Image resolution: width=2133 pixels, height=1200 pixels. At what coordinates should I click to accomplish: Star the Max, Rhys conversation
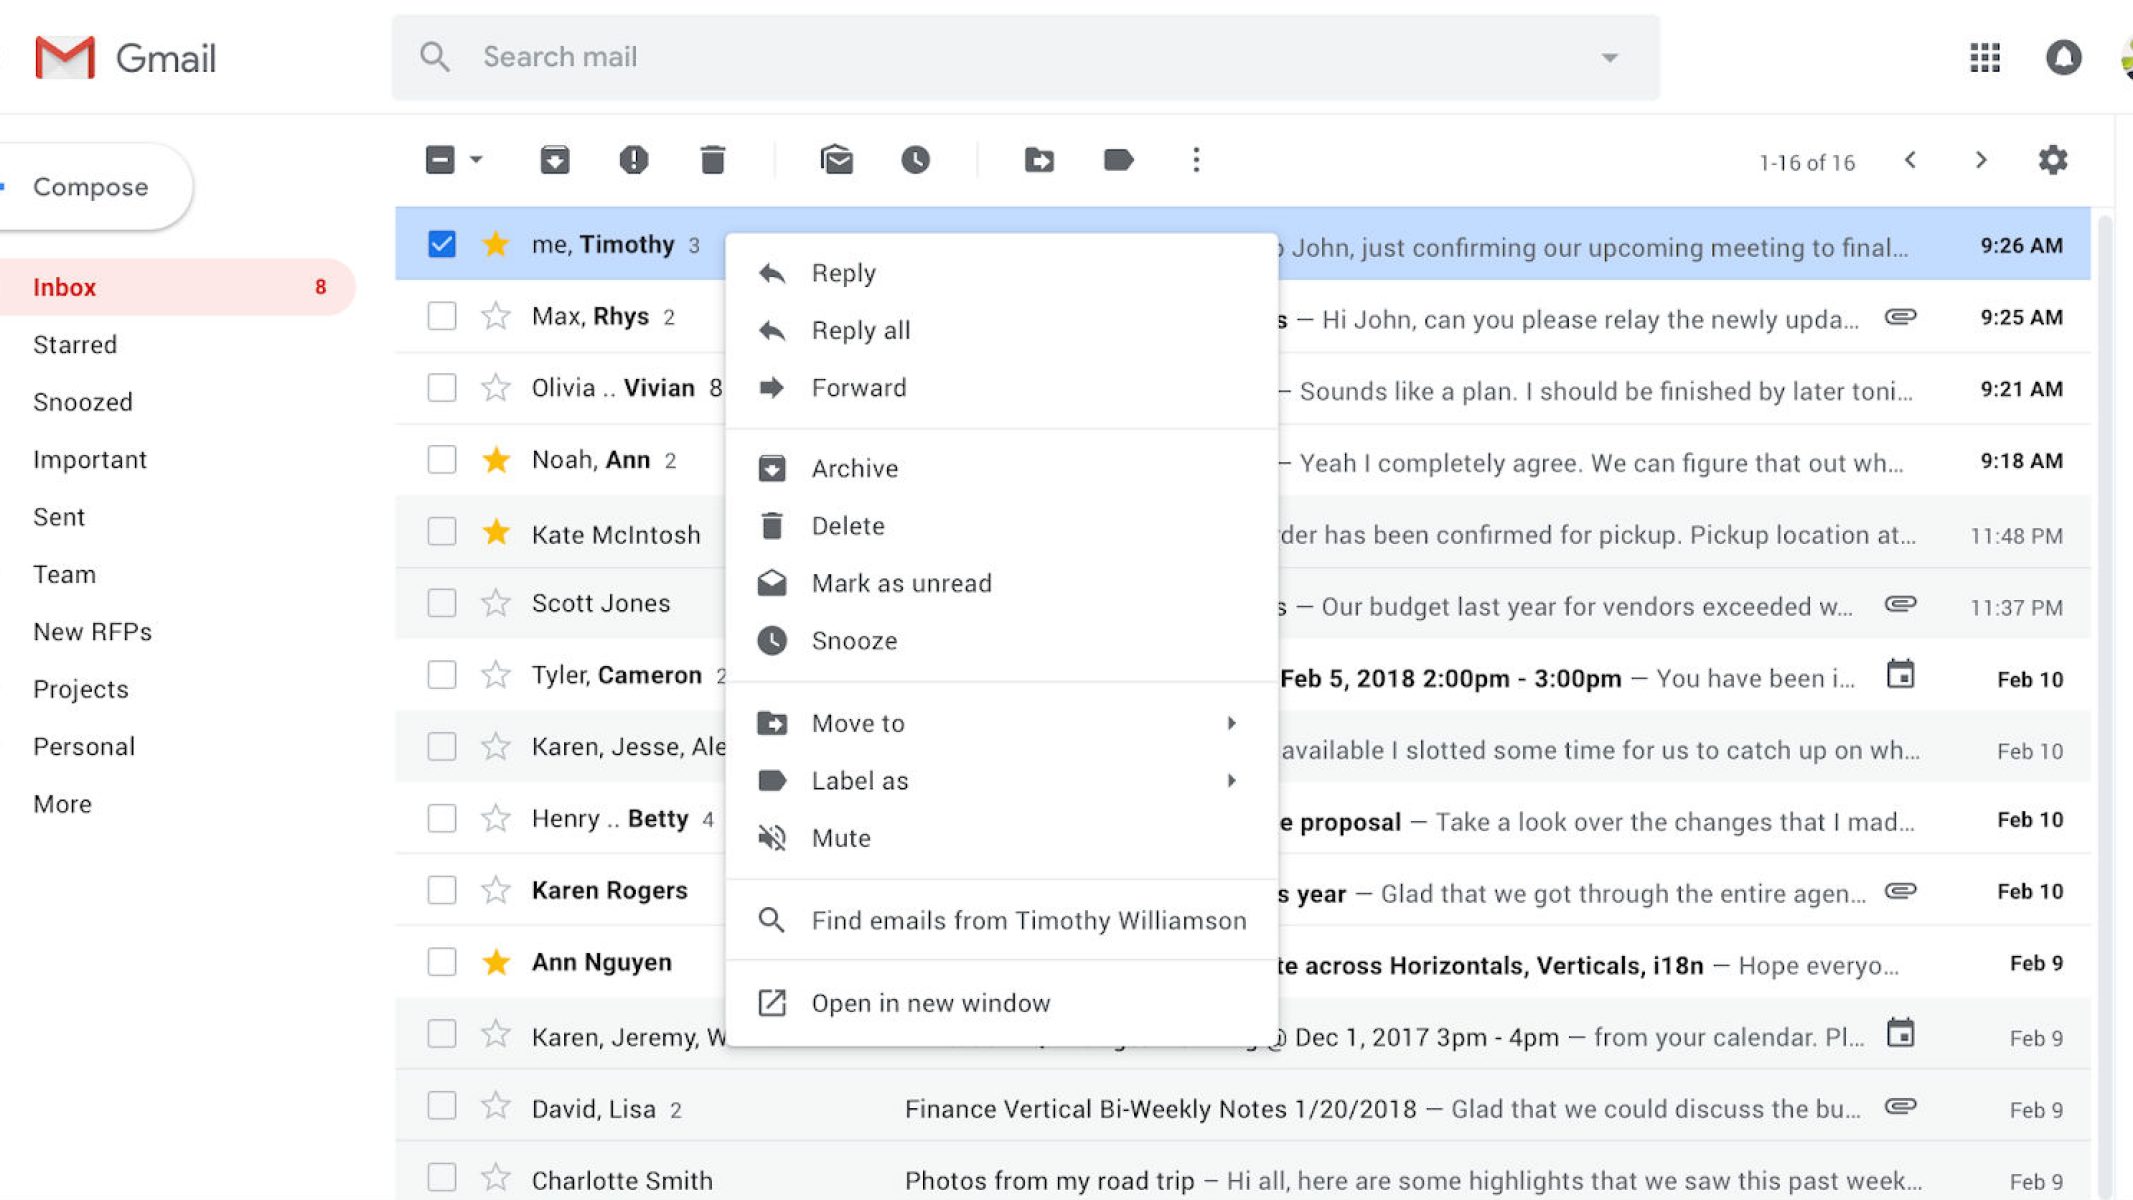pyautogui.click(x=496, y=317)
